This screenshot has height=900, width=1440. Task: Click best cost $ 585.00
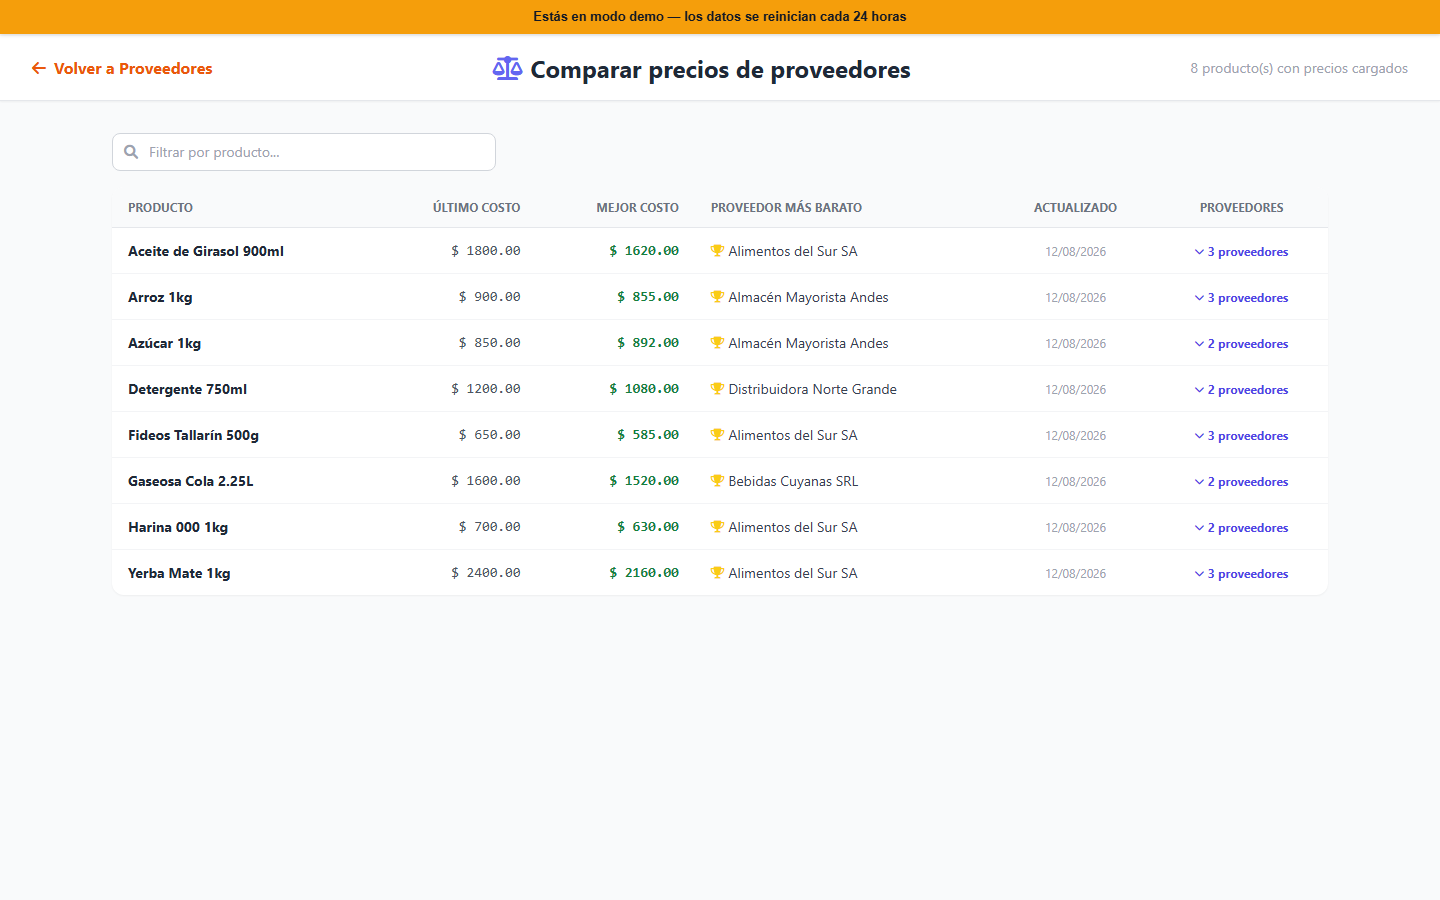click(648, 435)
